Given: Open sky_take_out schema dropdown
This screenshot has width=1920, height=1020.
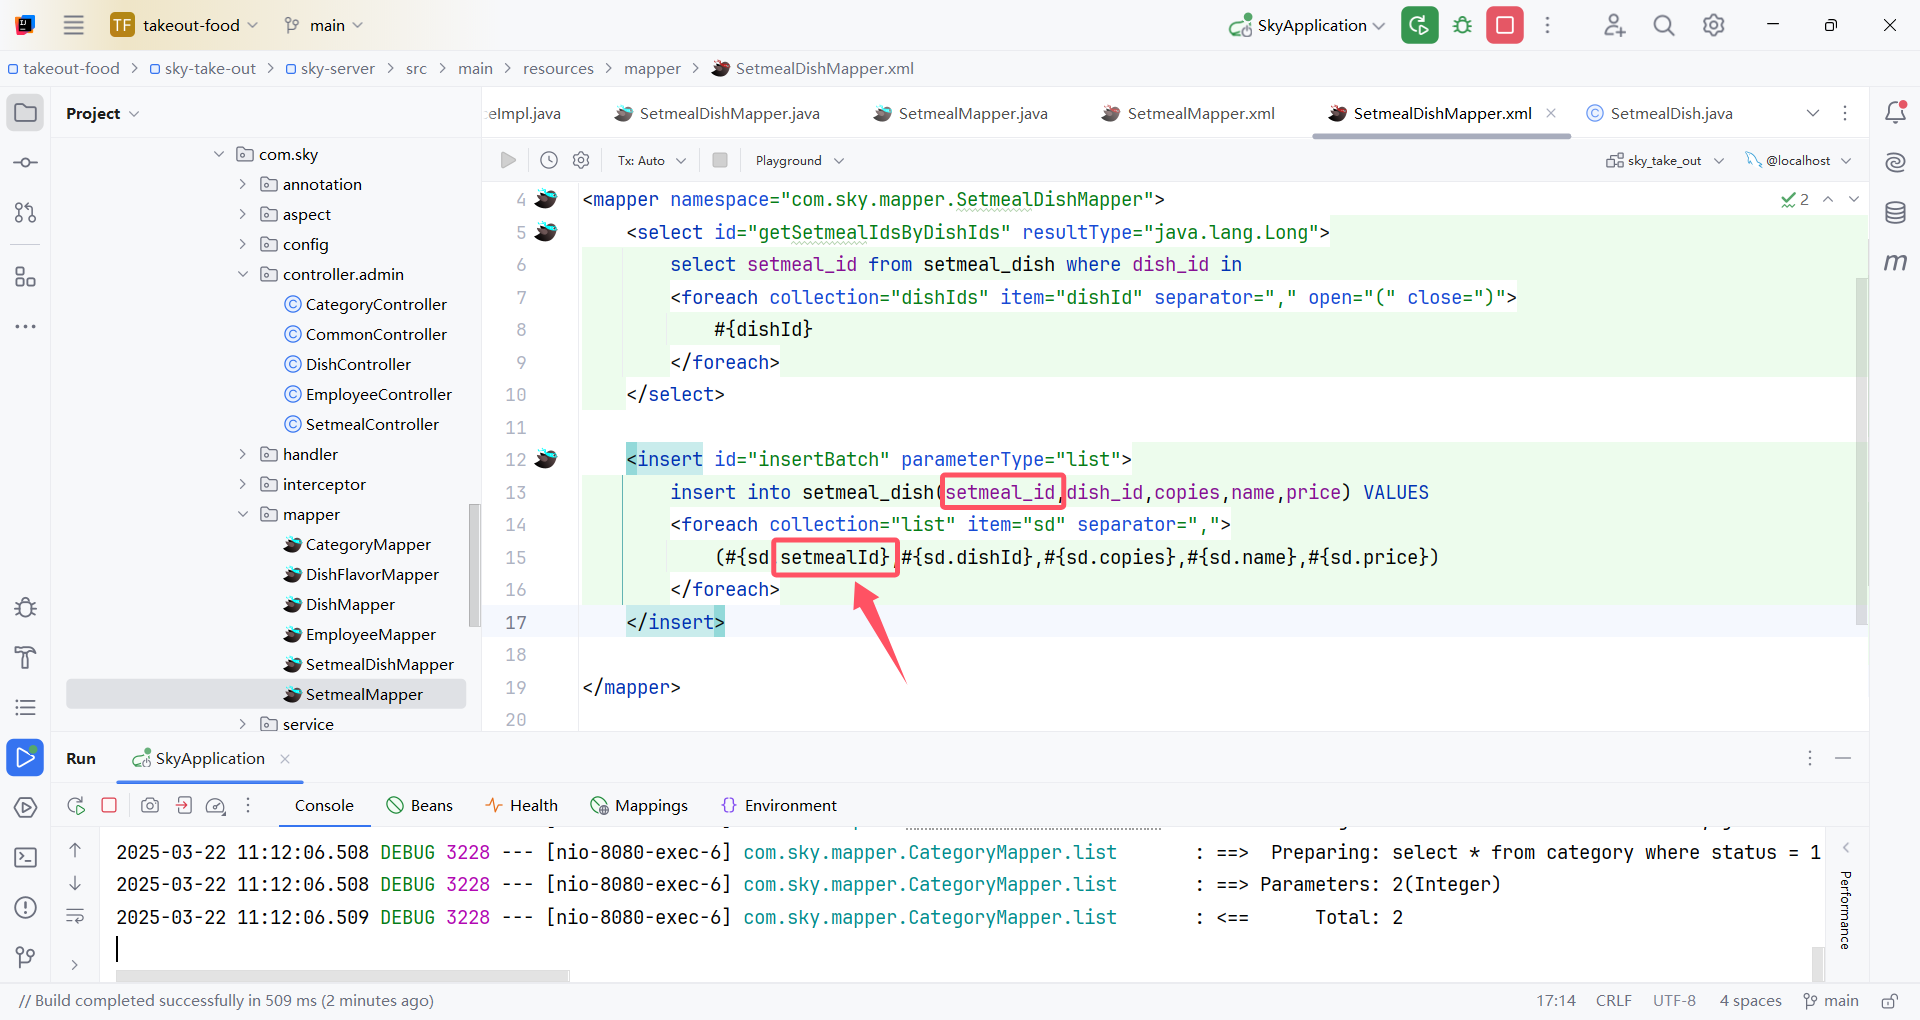Looking at the screenshot, I should pos(1665,160).
